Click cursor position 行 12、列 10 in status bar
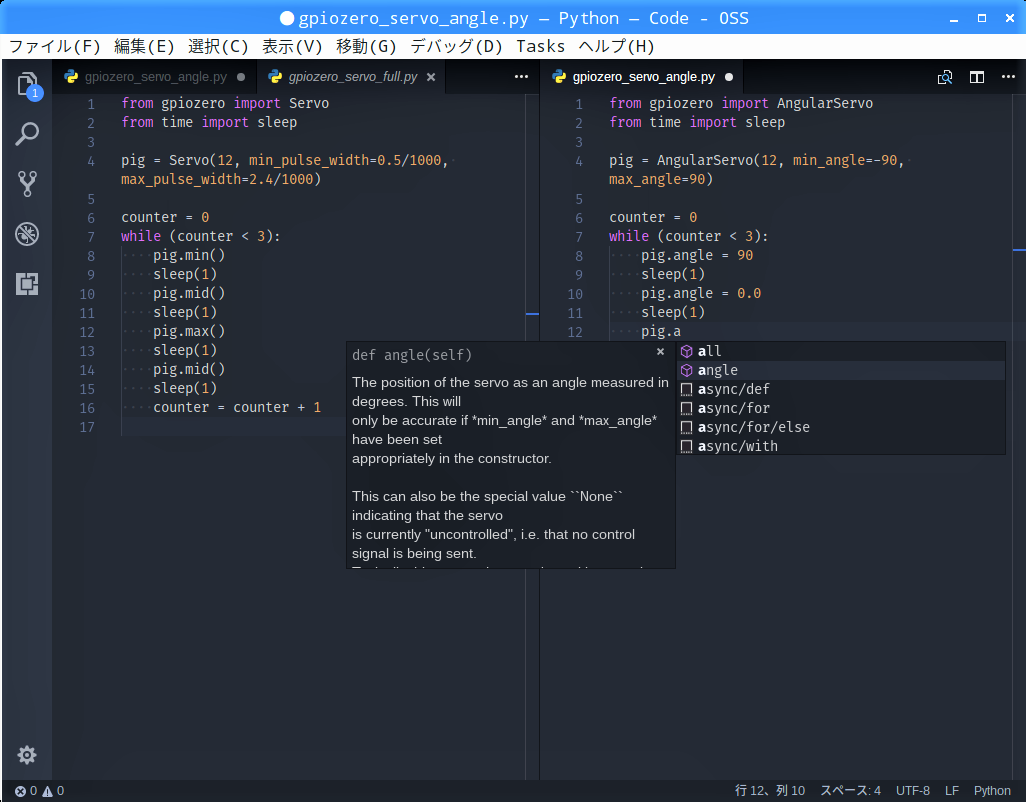The image size is (1026, 802). pos(770,791)
